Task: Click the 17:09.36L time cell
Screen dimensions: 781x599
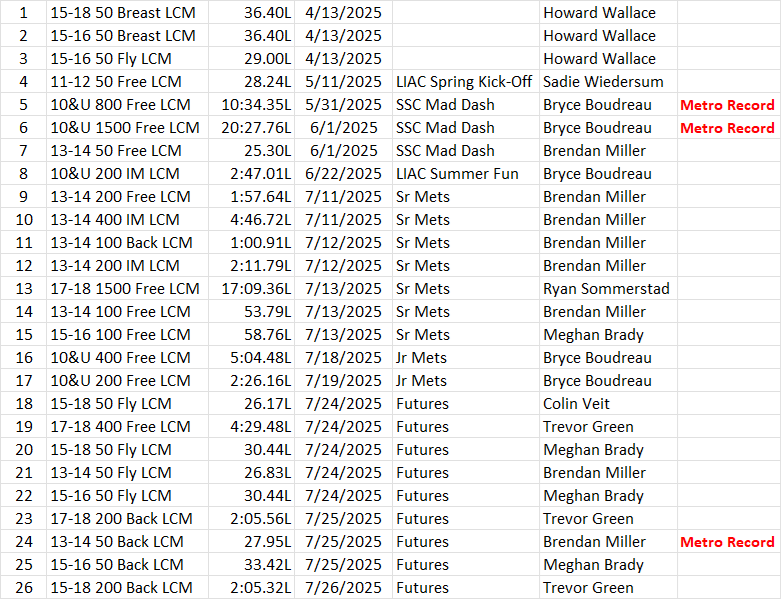Action: pos(257,289)
